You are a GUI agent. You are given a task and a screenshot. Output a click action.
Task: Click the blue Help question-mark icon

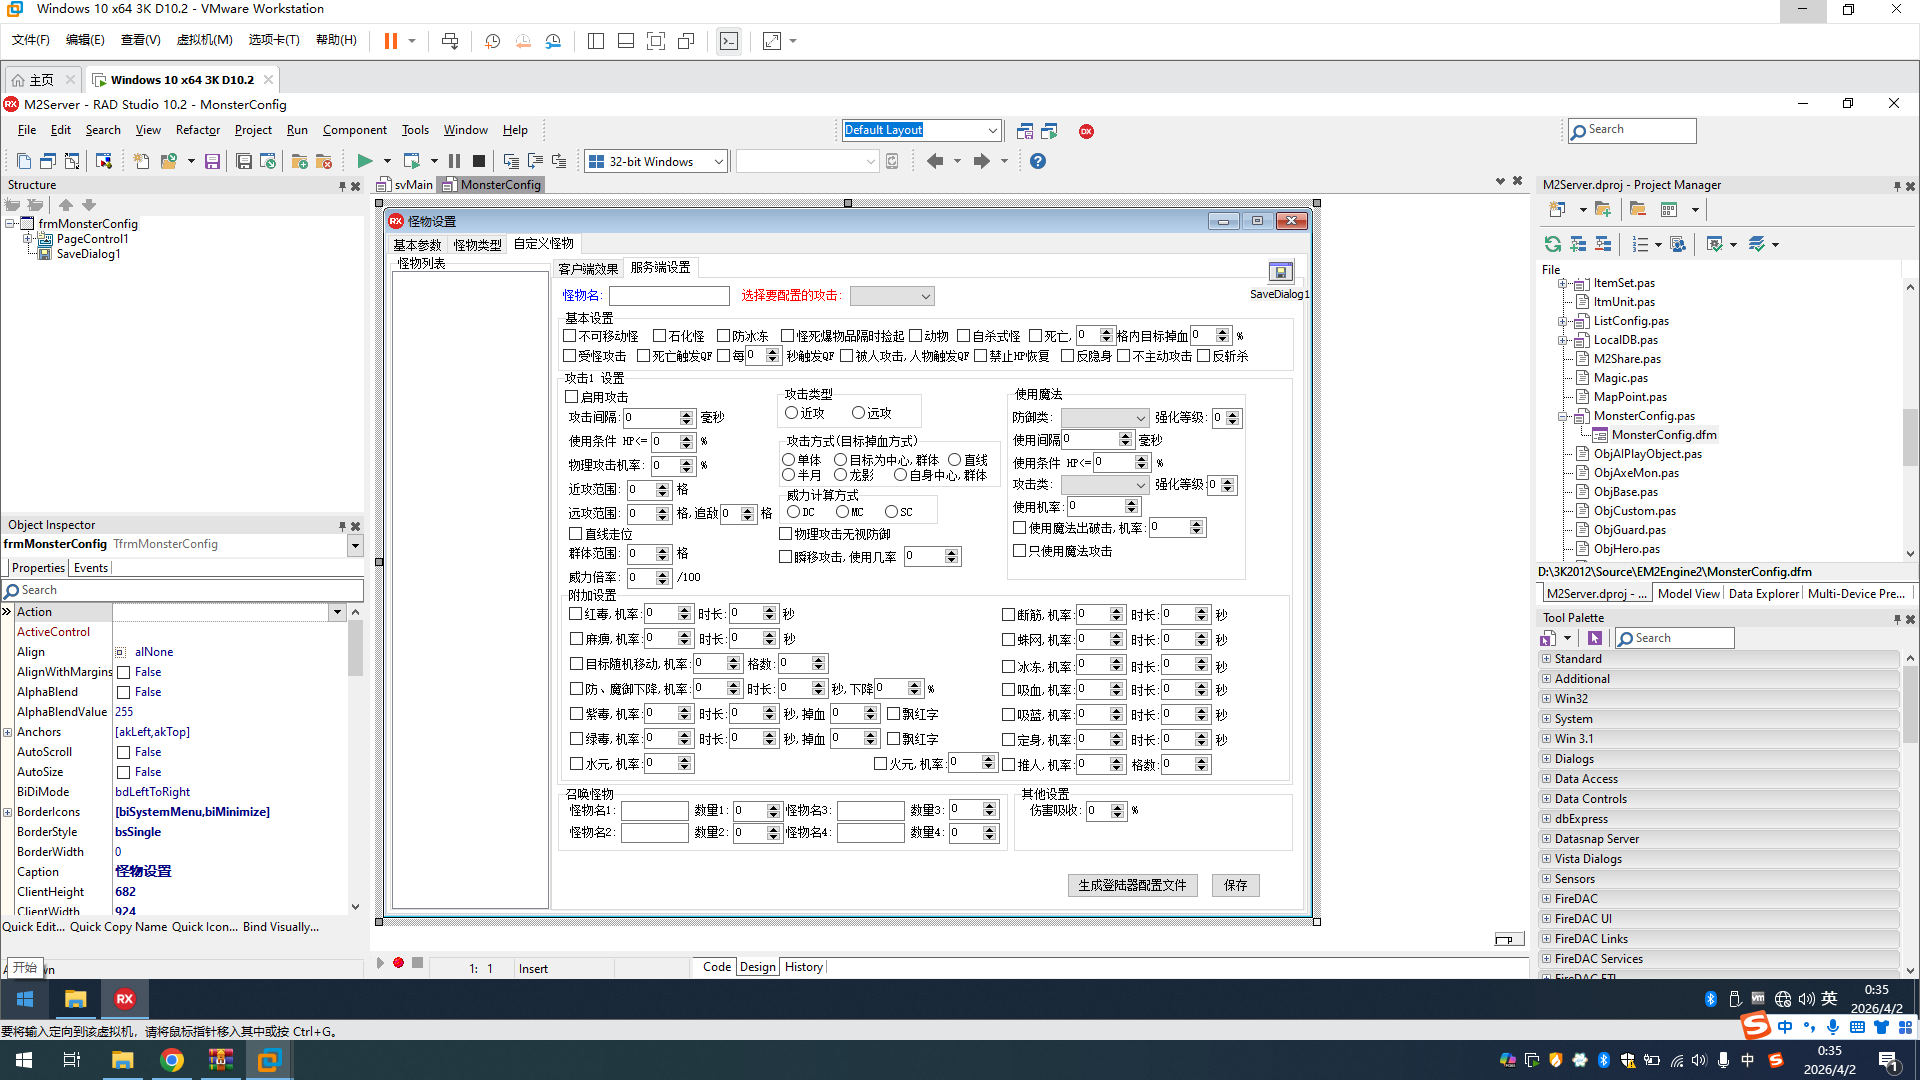tap(1037, 161)
